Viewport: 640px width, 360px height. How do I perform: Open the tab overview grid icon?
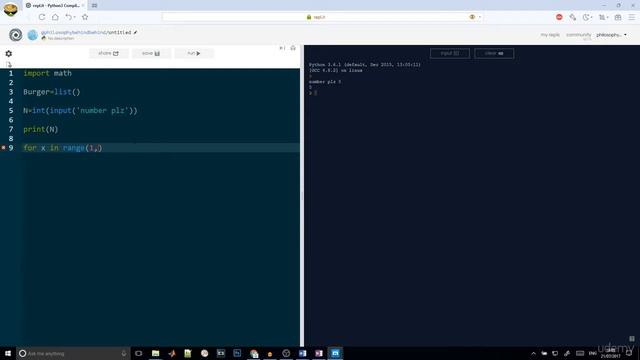(618, 17)
